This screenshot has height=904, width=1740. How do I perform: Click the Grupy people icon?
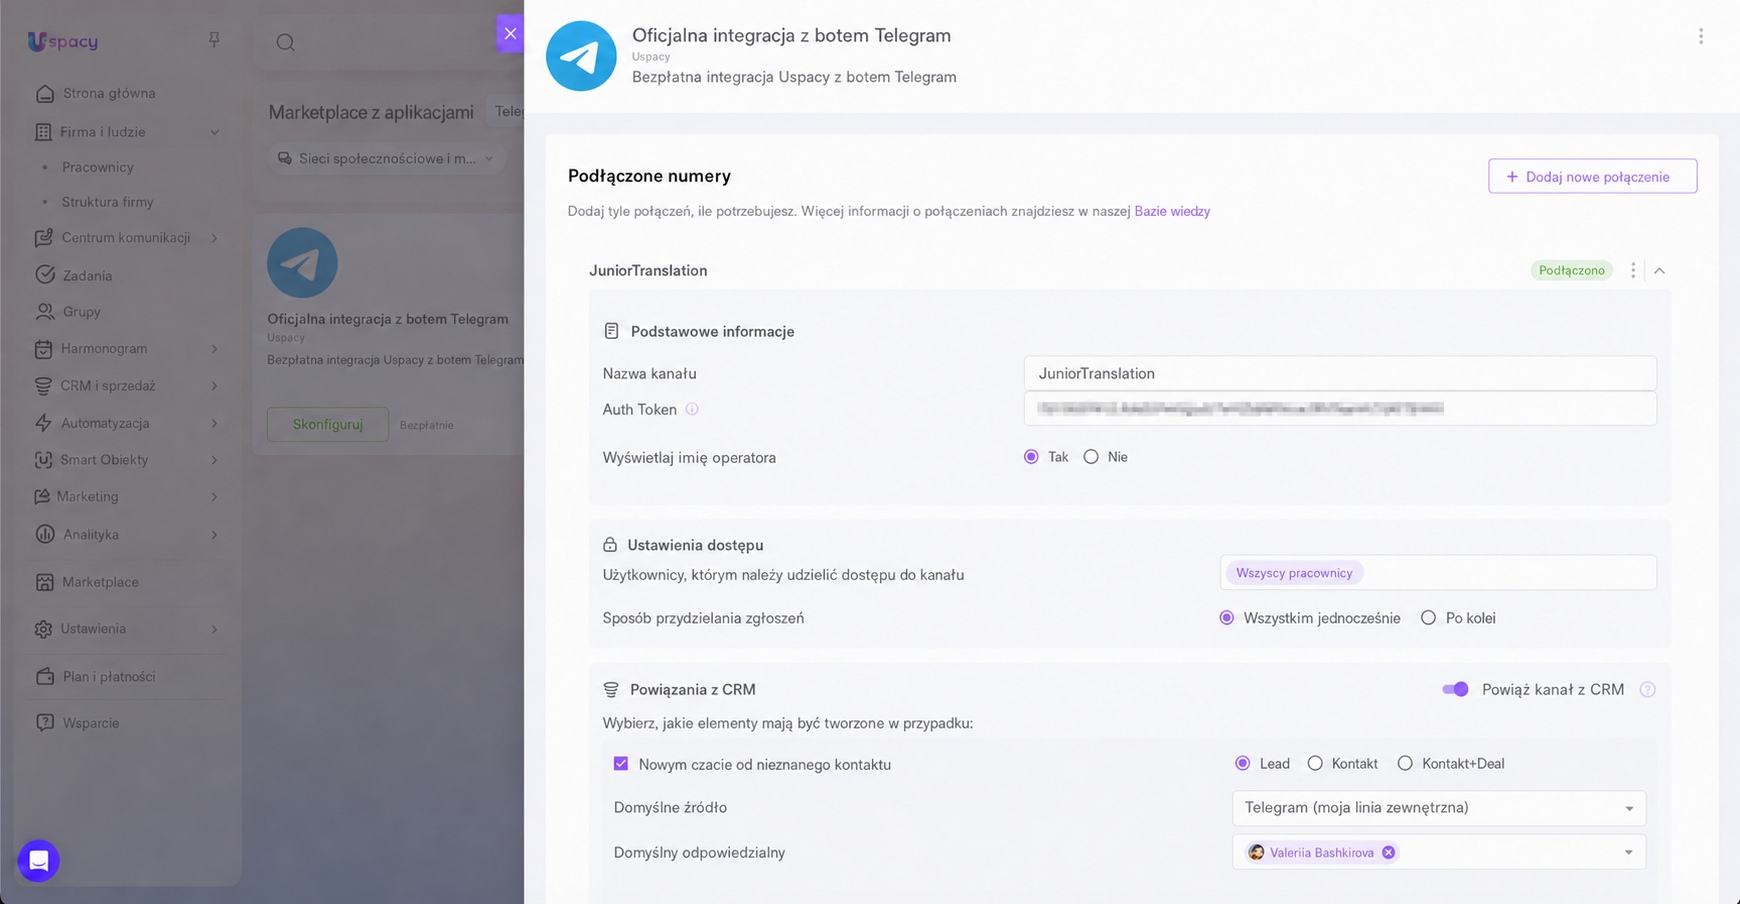[45, 312]
